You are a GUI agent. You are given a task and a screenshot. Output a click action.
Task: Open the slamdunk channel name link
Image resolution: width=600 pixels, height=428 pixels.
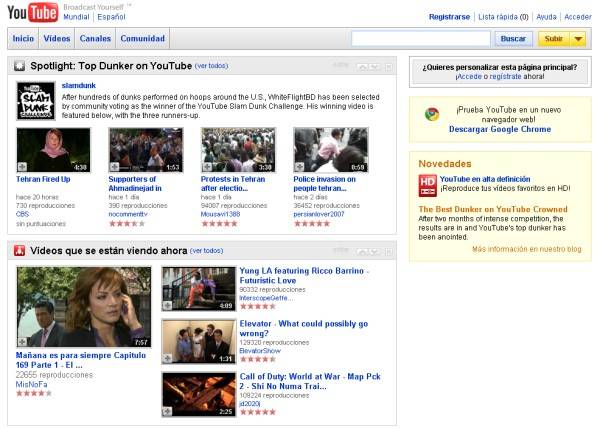tap(79, 85)
